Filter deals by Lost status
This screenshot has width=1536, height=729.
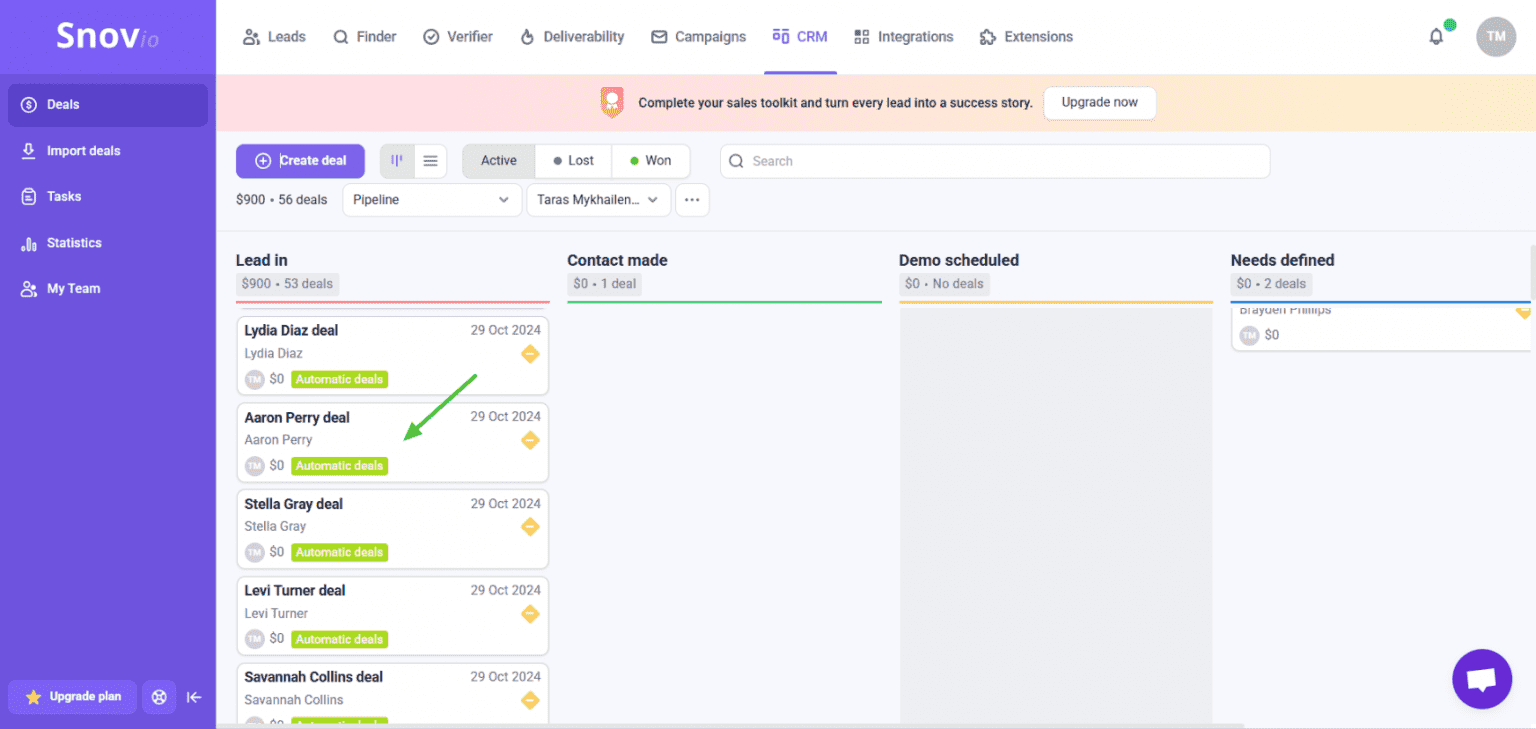click(573, 161)
